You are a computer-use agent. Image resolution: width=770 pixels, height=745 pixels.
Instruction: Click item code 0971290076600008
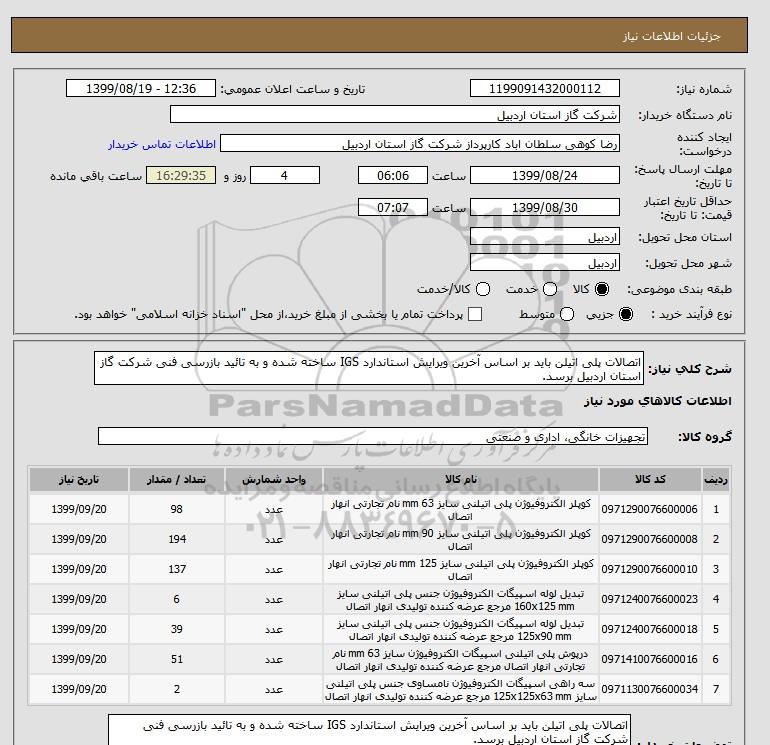pos(649,539)
